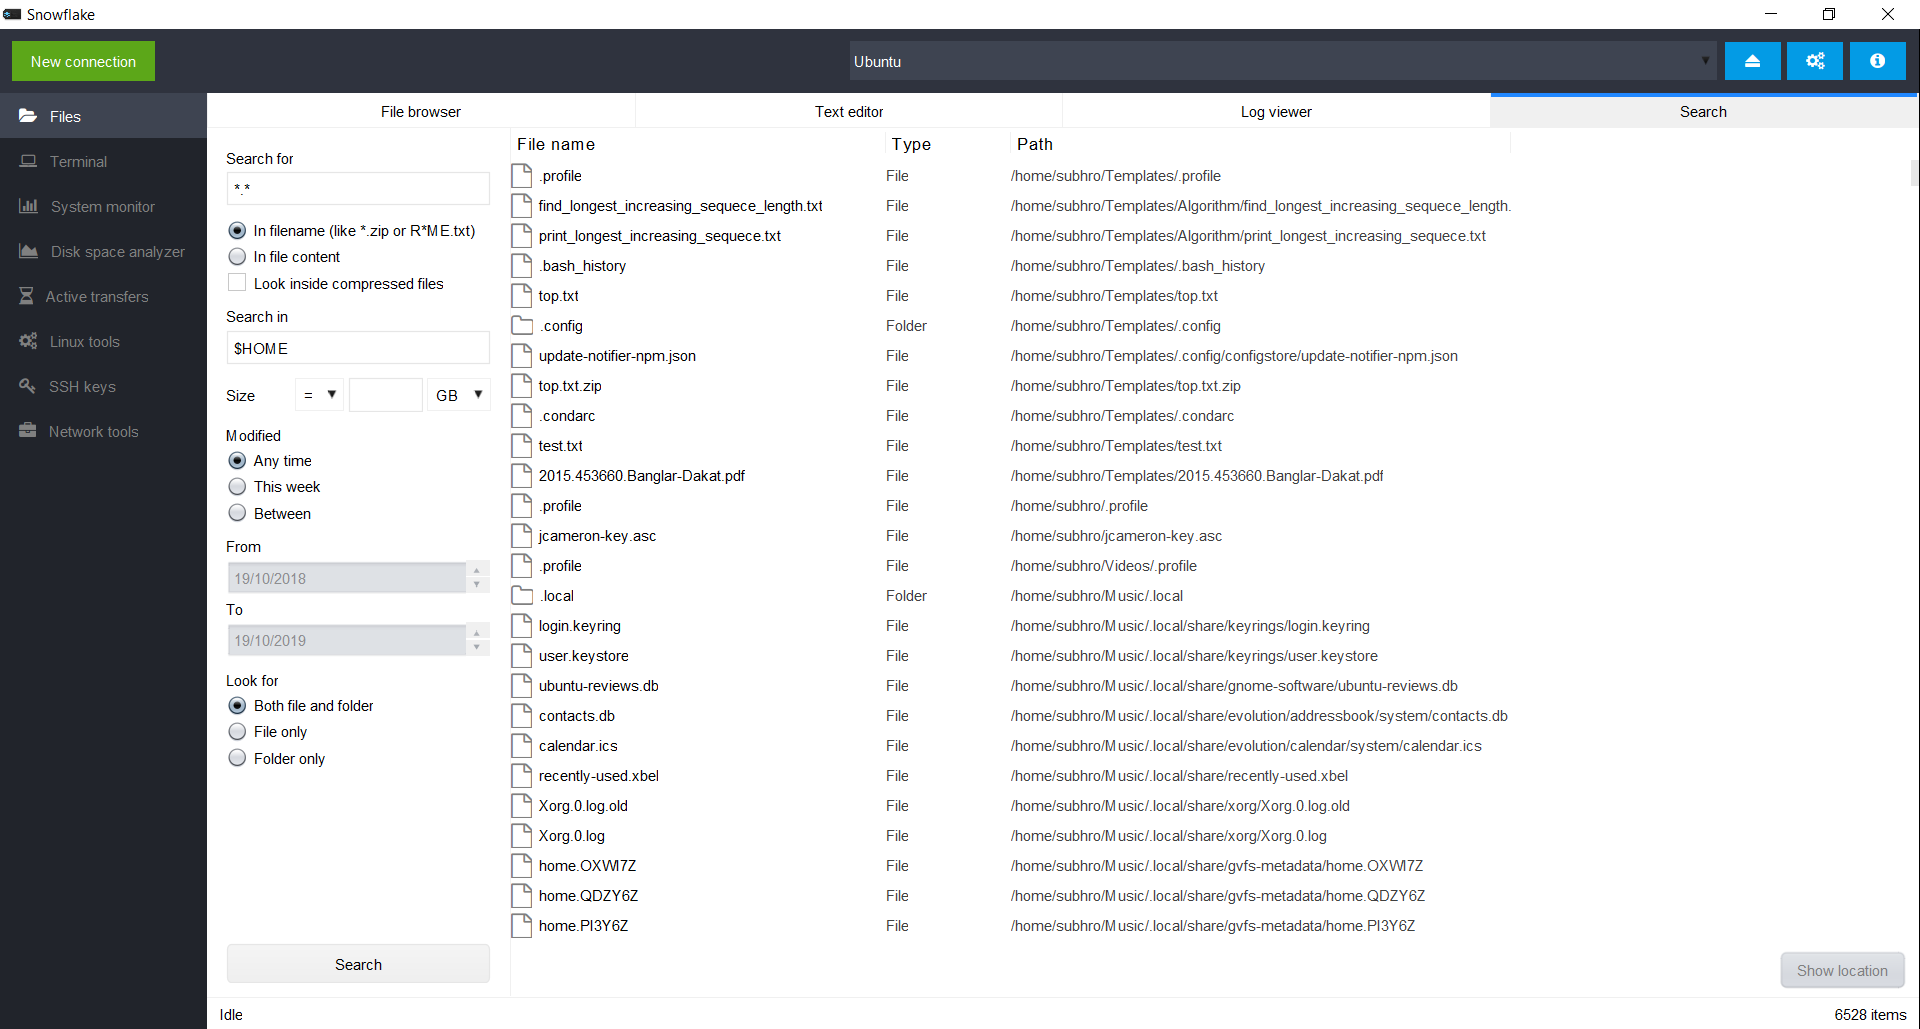
Task: Open the Ubuntu connection dropdown
Action: (x=1705, y=60)
